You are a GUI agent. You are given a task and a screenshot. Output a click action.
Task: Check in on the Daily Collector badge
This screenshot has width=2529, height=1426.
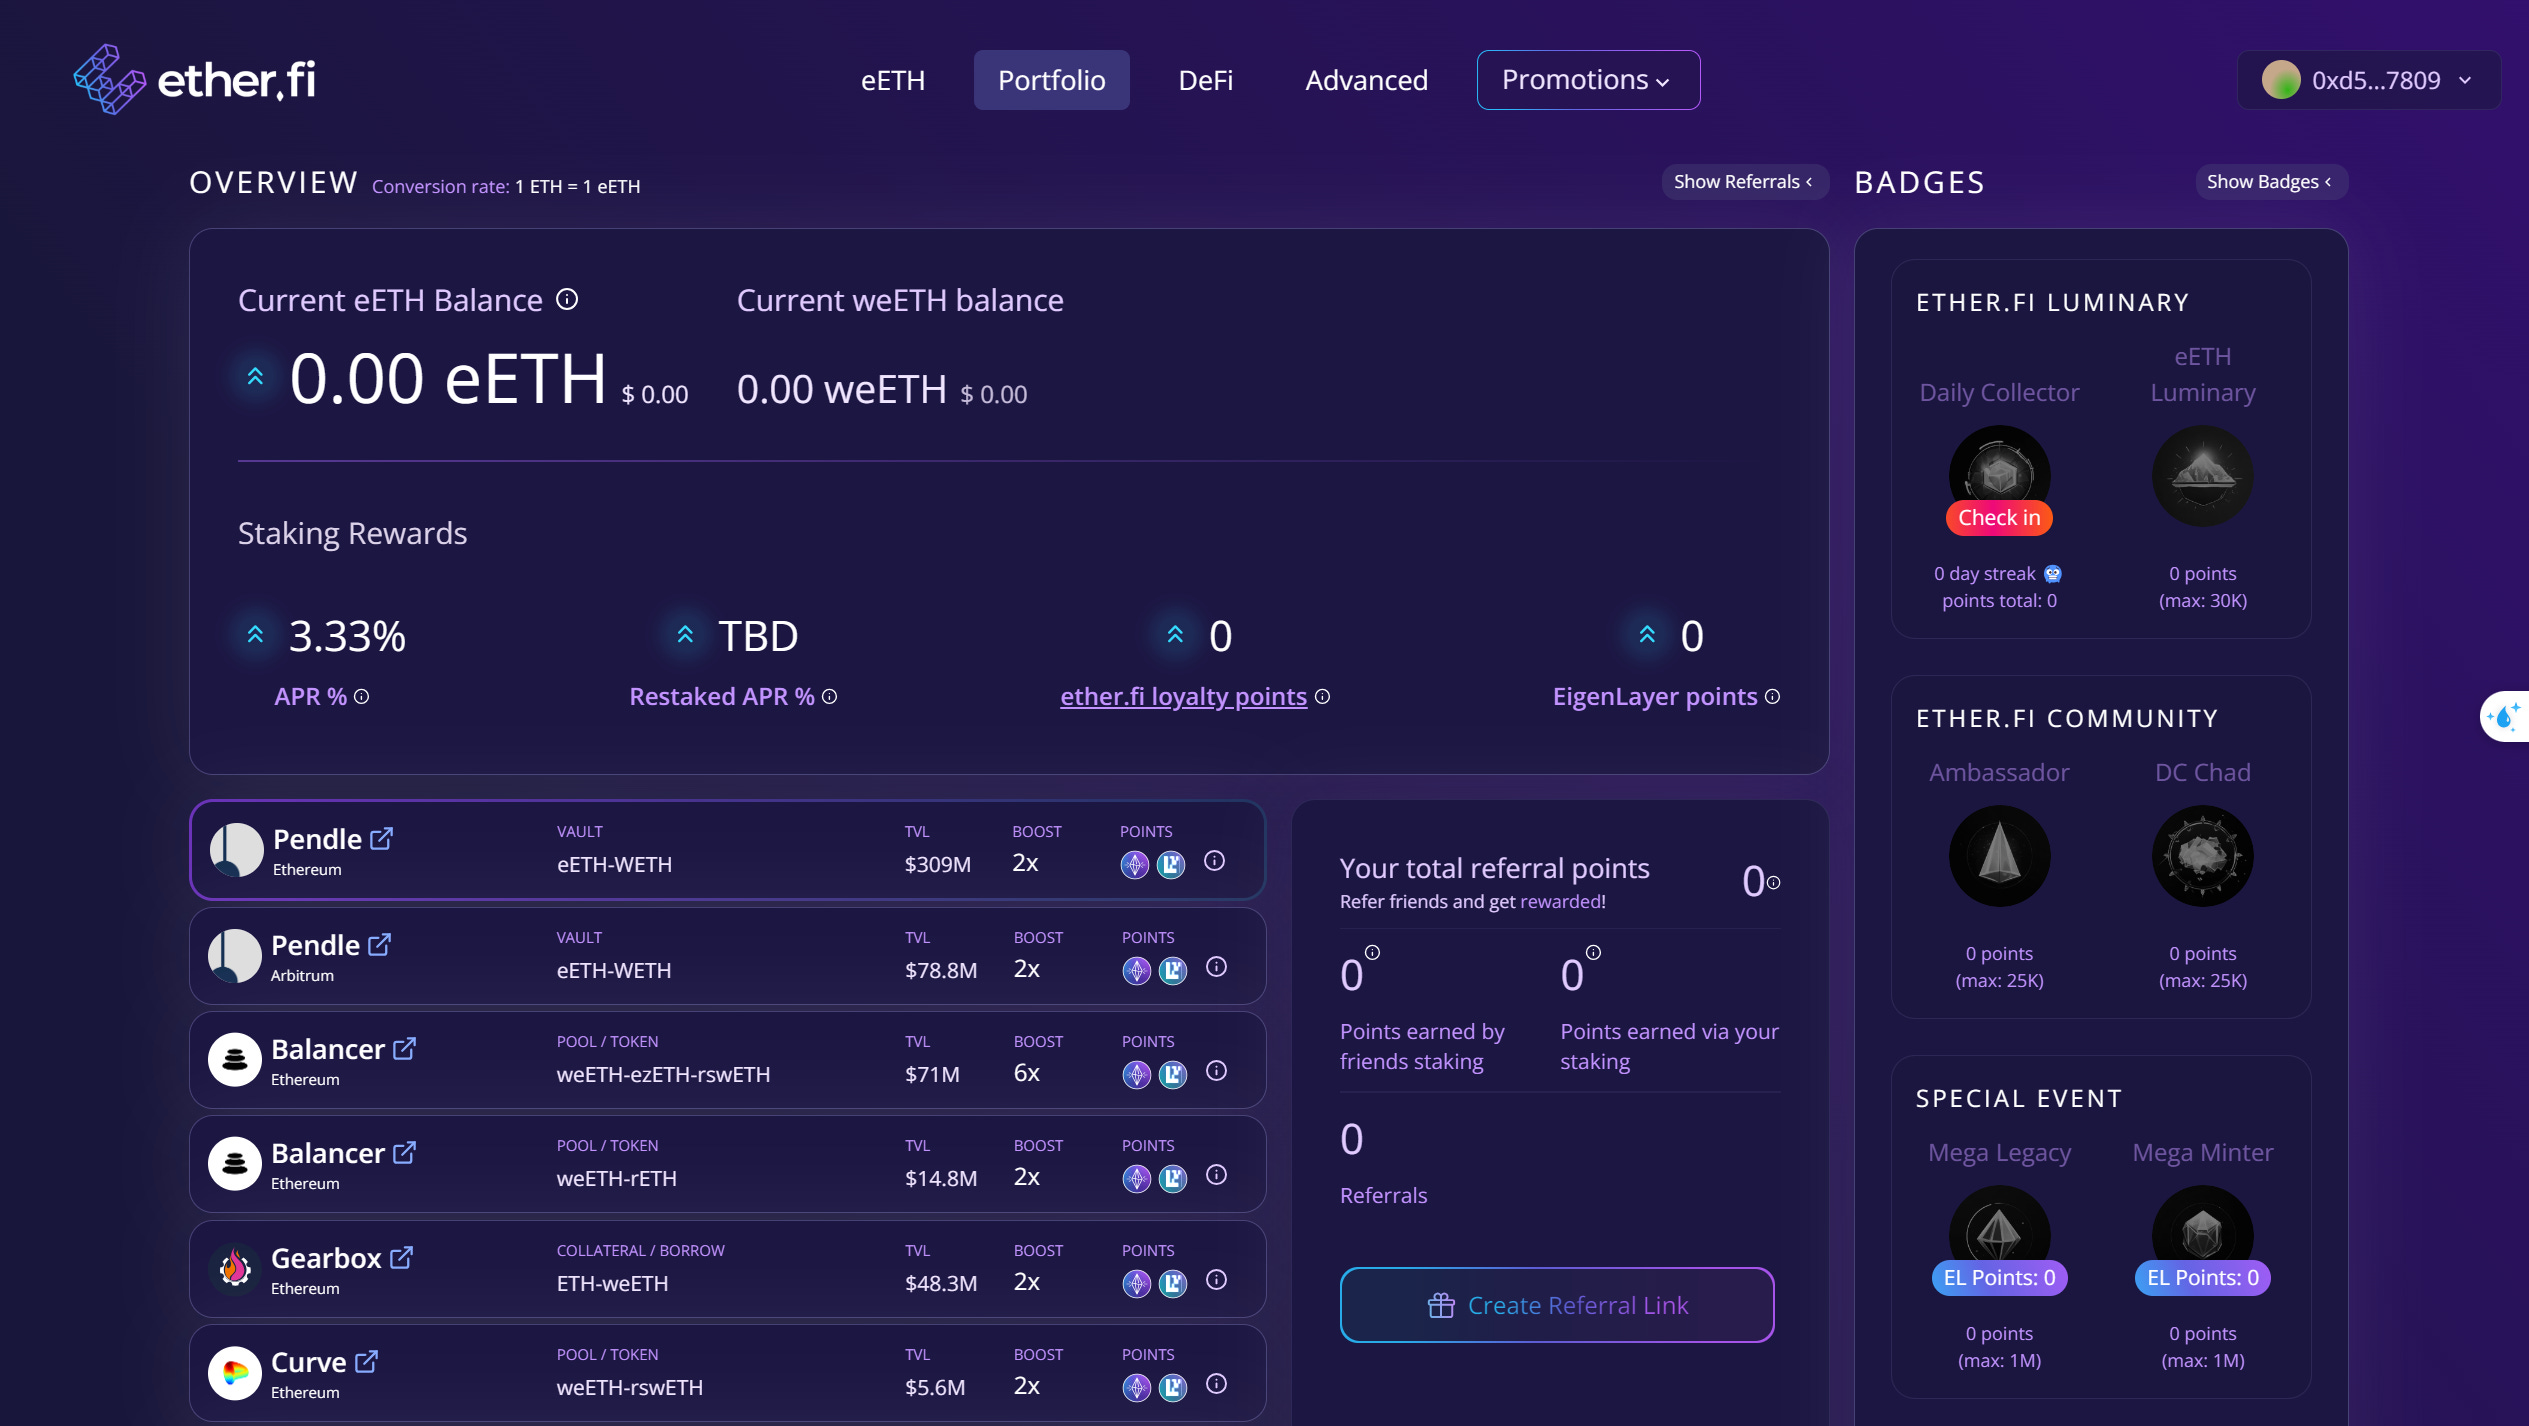click(1999, 517)
